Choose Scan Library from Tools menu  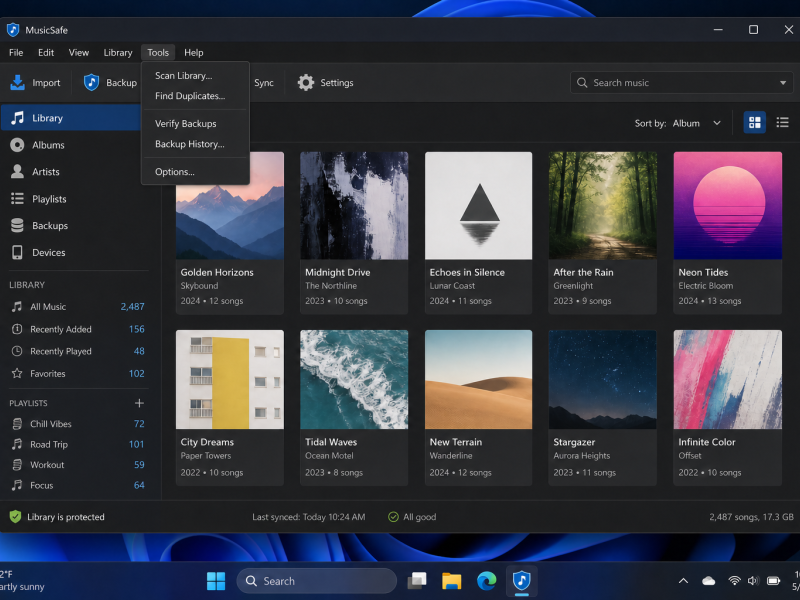tap(195, 76)
